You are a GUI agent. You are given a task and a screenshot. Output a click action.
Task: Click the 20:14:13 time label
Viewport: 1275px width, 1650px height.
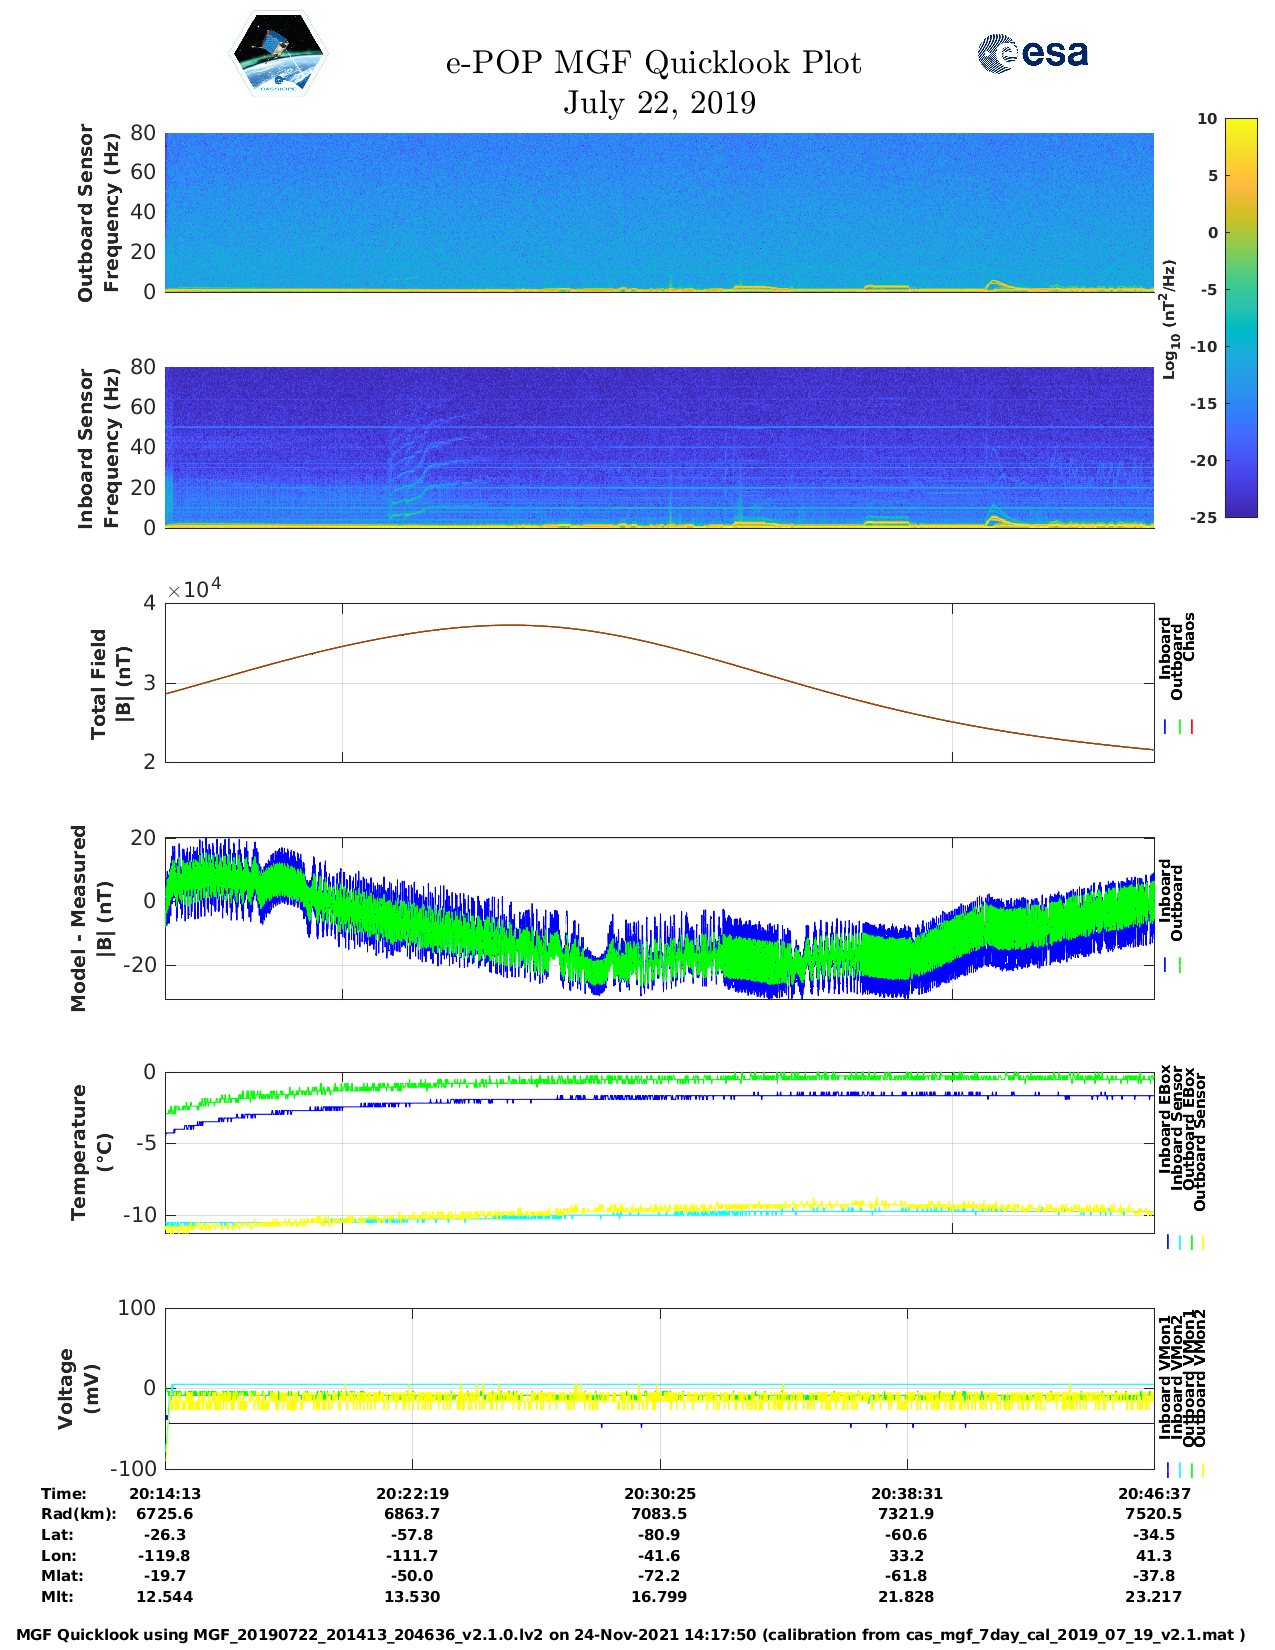(x=165, y=1493)
